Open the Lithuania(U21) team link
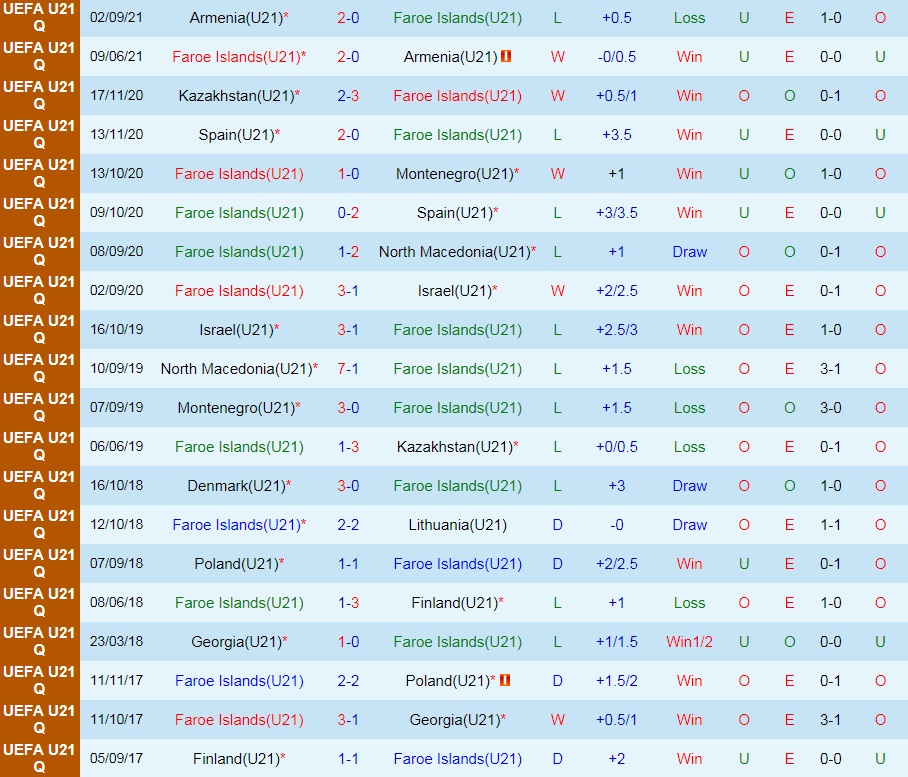The image size is (908, 777). click(x=457, y=525)
